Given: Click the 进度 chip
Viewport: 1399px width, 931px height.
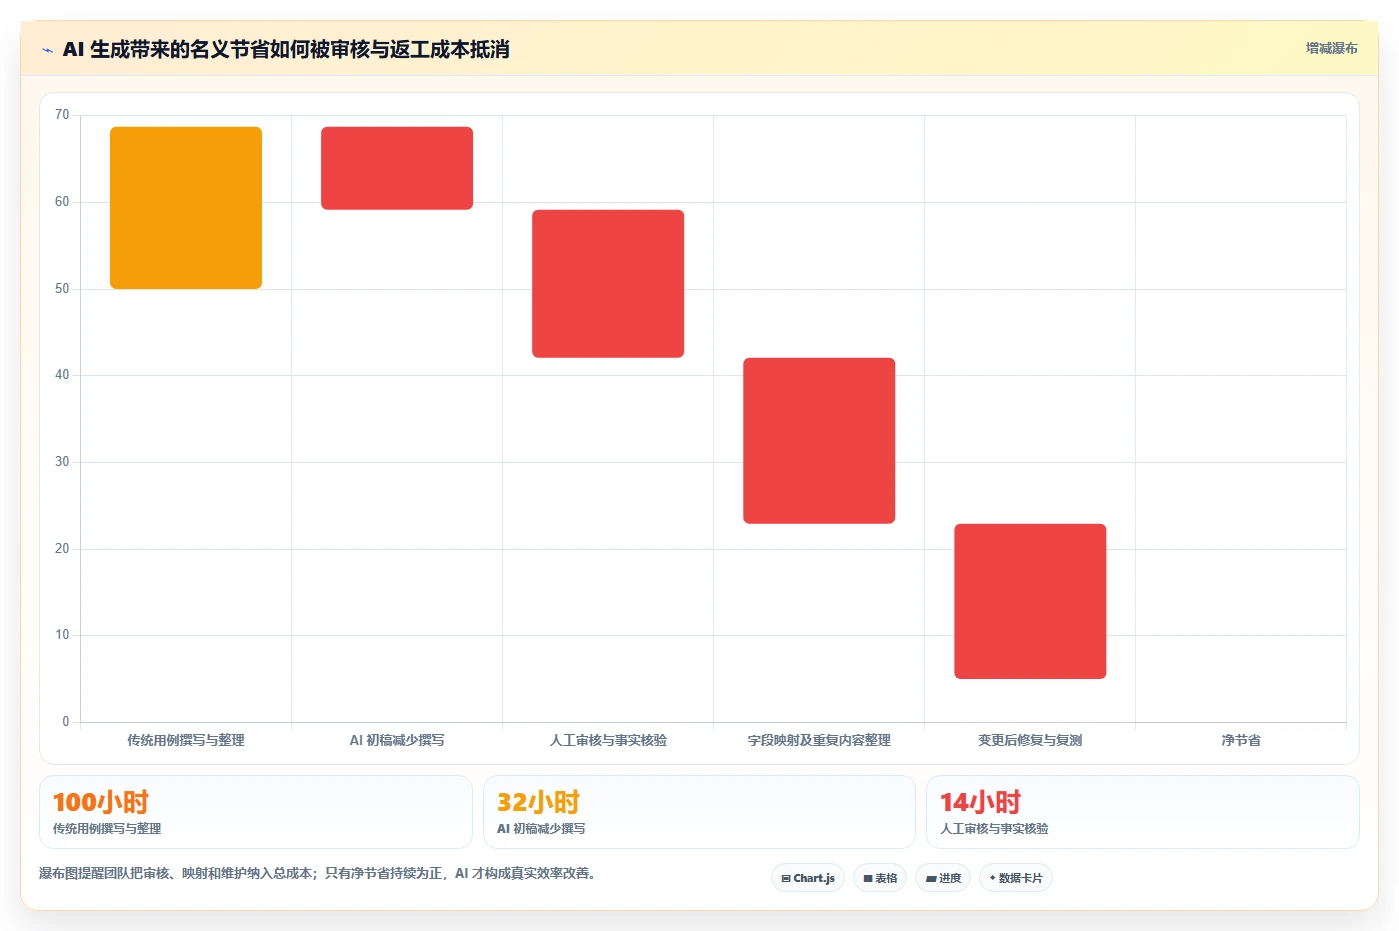Looking at the screenshot, I should pos(943,878).
